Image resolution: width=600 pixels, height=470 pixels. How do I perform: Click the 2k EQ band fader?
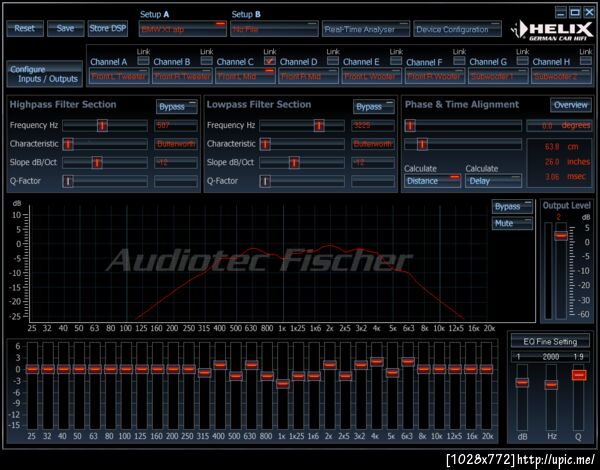click(x=330, y=365)
